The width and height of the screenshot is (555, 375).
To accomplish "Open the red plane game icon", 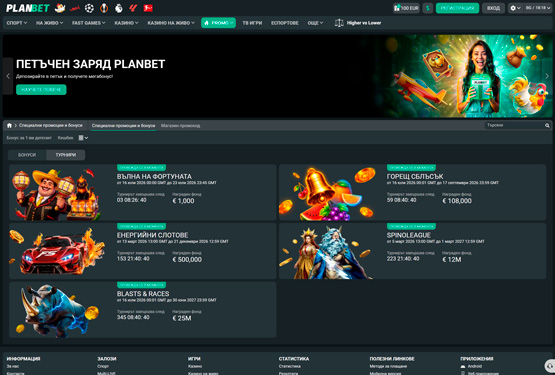I will click(74, 8).
